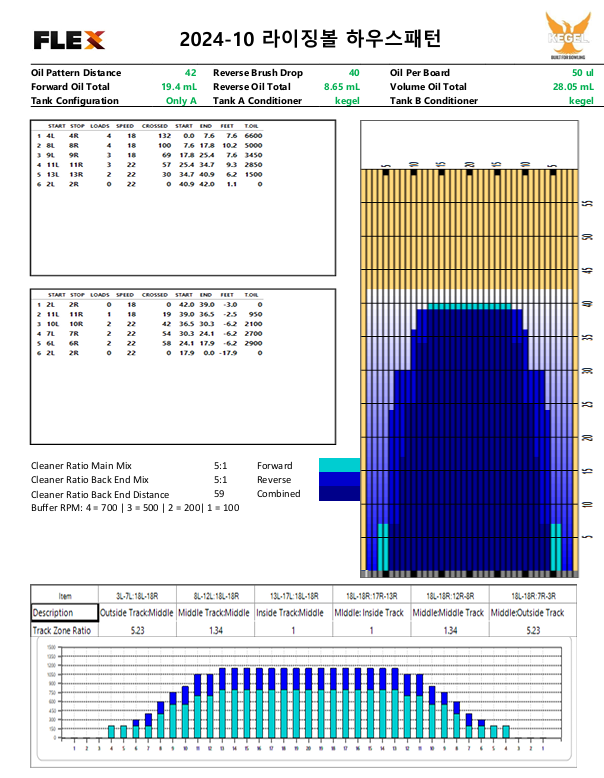Select the forward CROSSED value 132
Image resolution: width=604 pixels, height=778 pixels.
tap(164, 135)
